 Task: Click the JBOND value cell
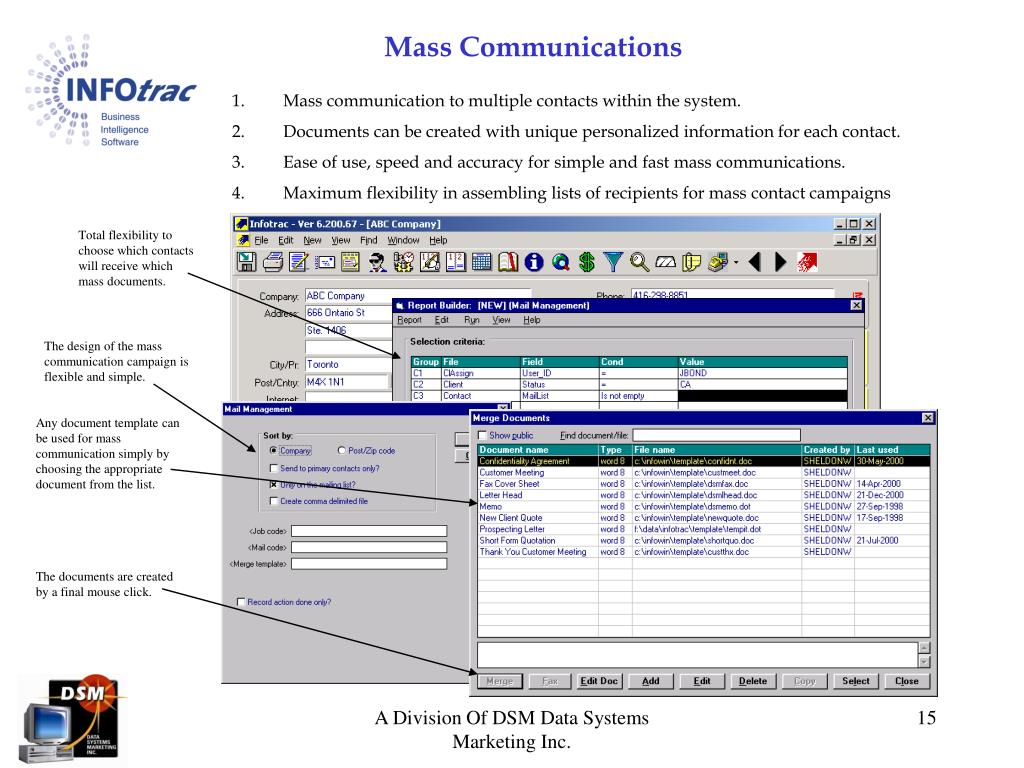[x=762, y=374]
